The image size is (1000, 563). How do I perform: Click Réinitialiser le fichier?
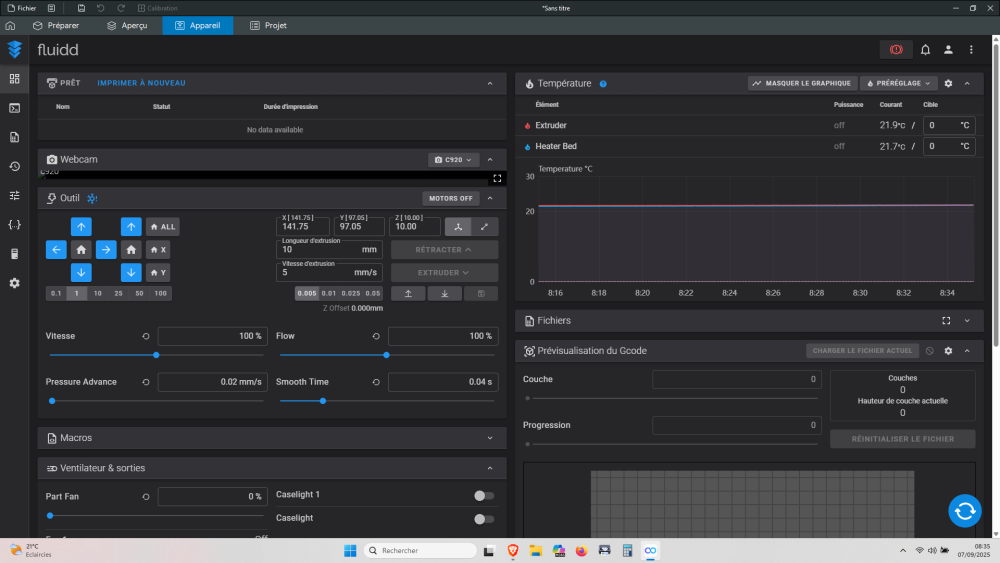[x=902, y=439]
